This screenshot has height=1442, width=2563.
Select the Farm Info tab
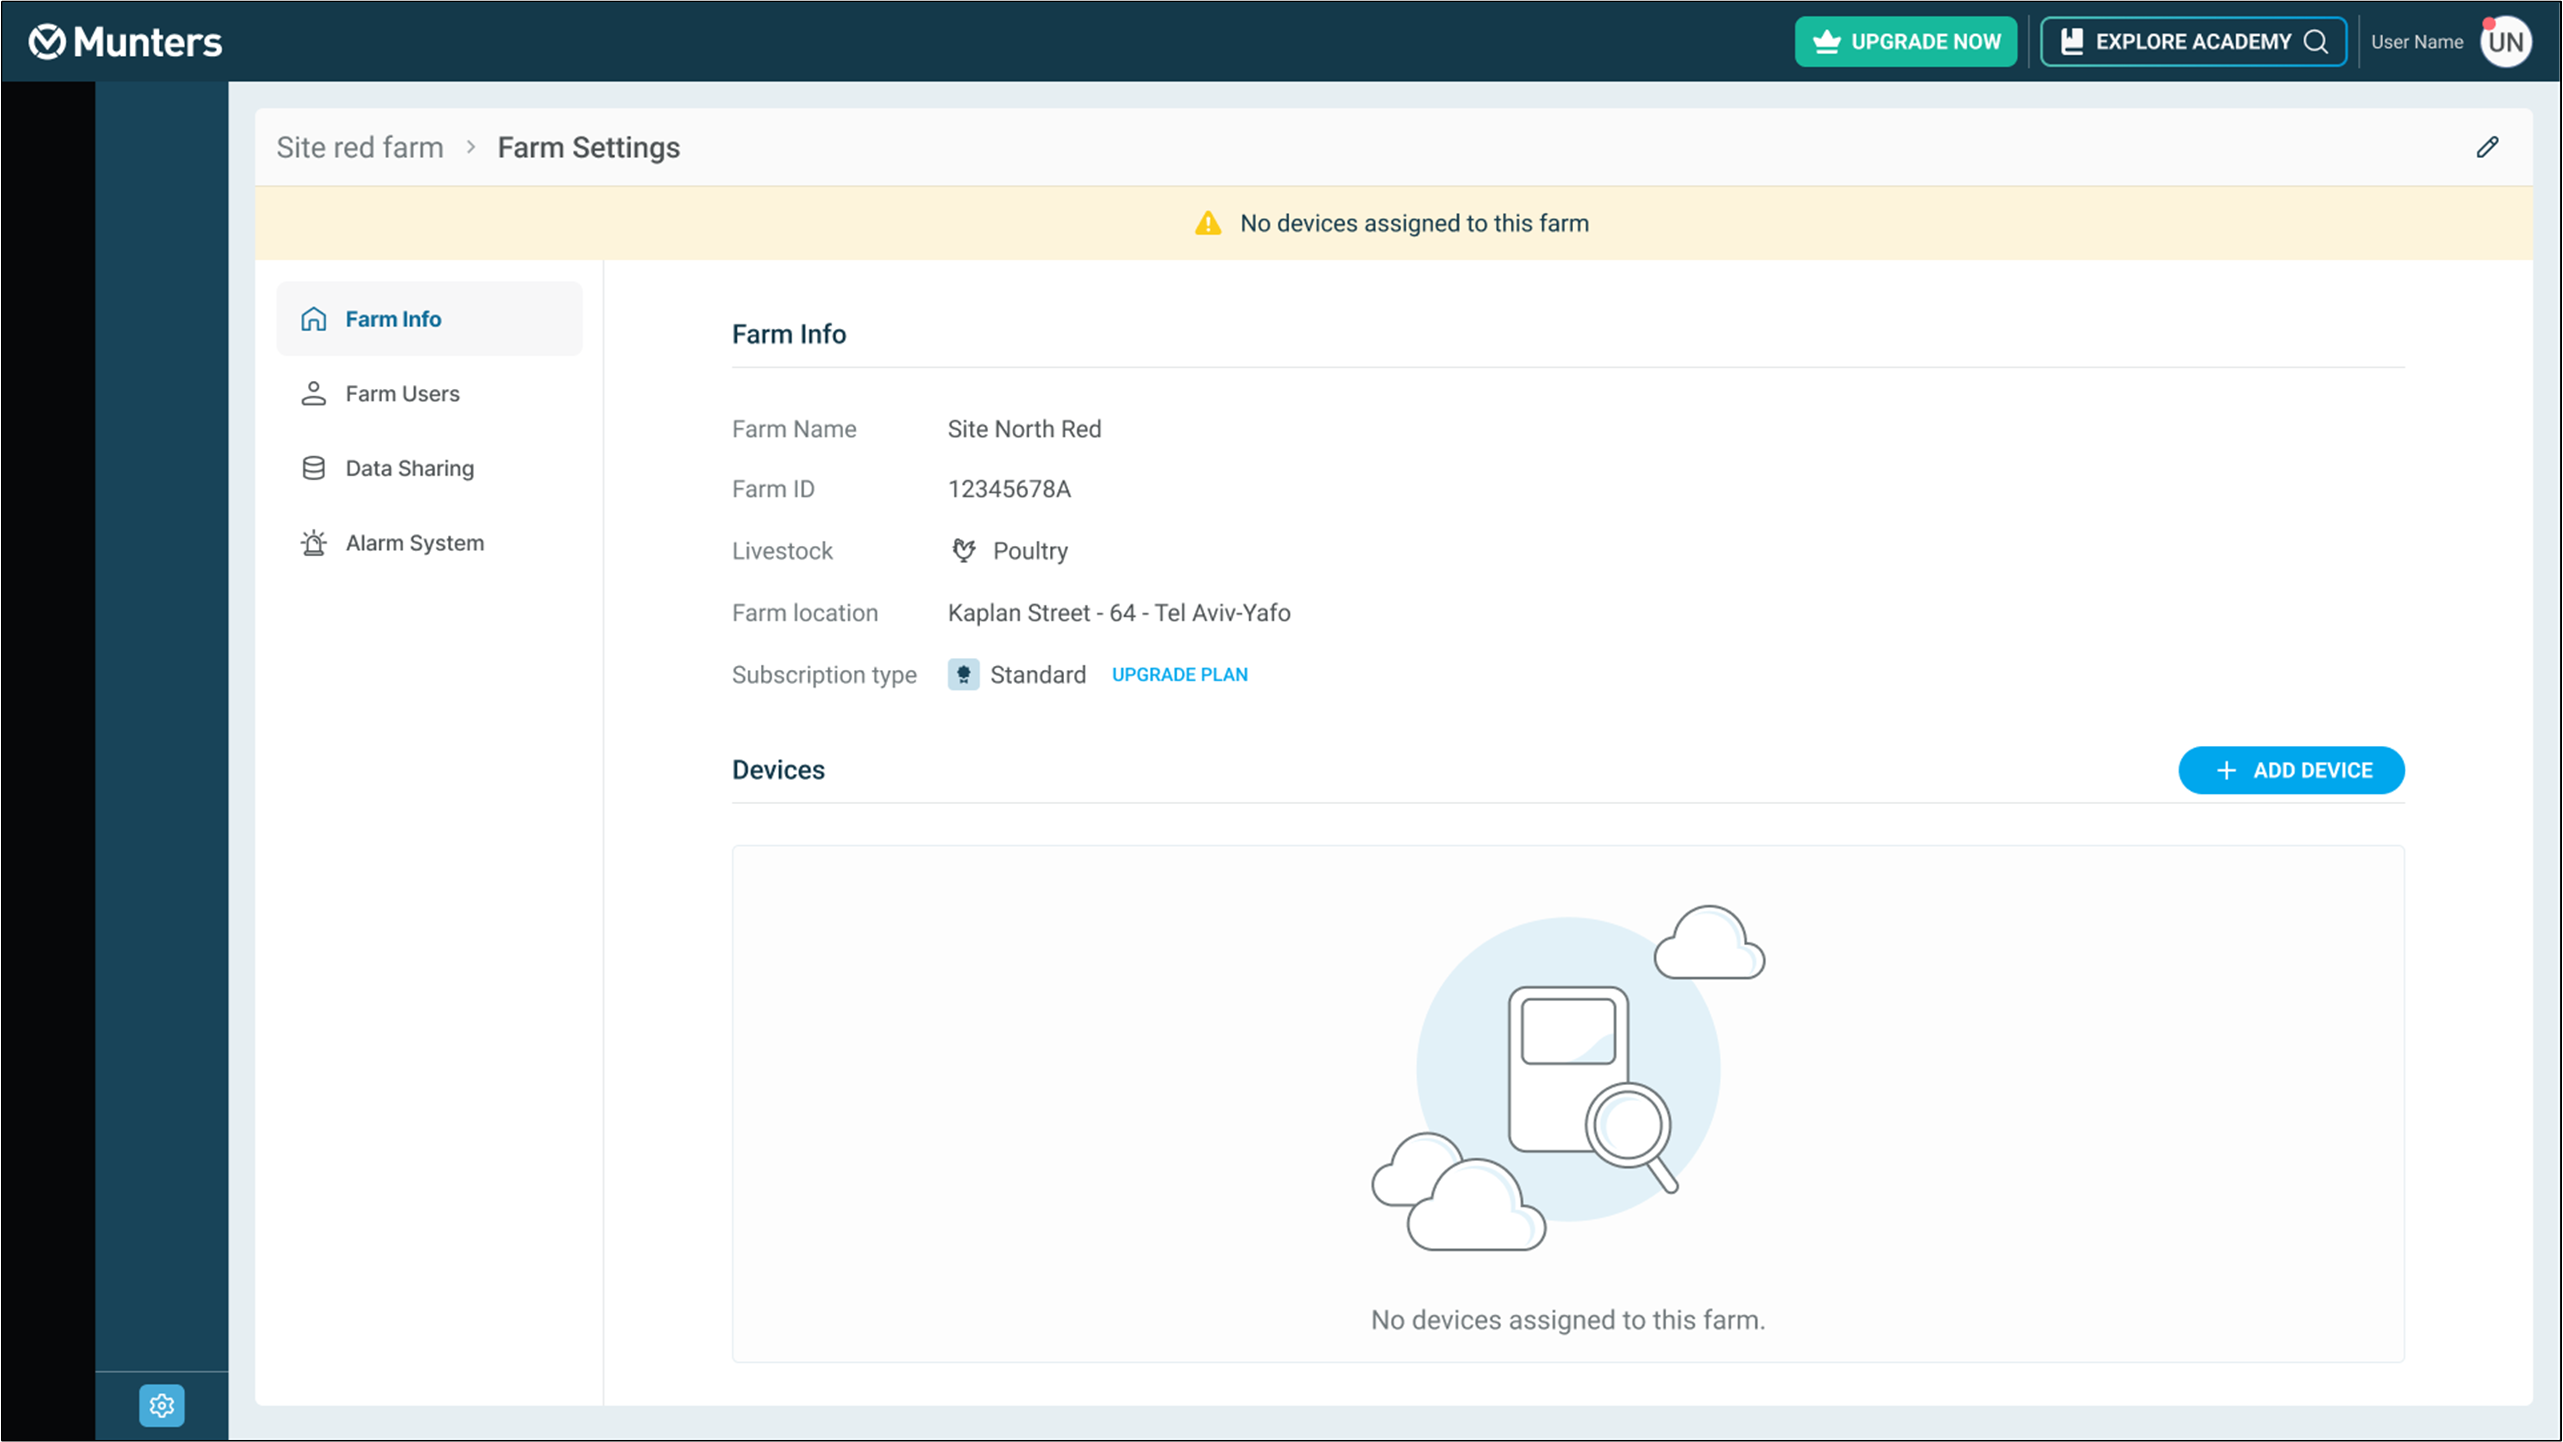pyautogui.click(x=393, y=319)
